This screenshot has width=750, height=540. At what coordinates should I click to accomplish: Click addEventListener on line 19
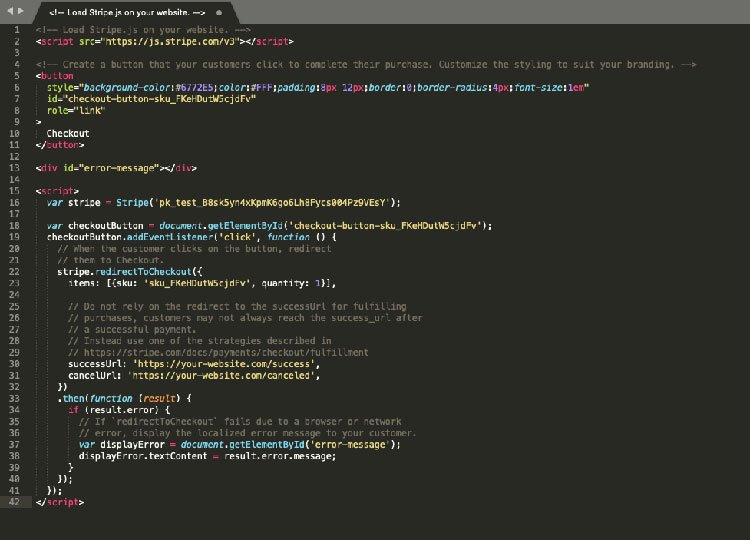[170, 237]
